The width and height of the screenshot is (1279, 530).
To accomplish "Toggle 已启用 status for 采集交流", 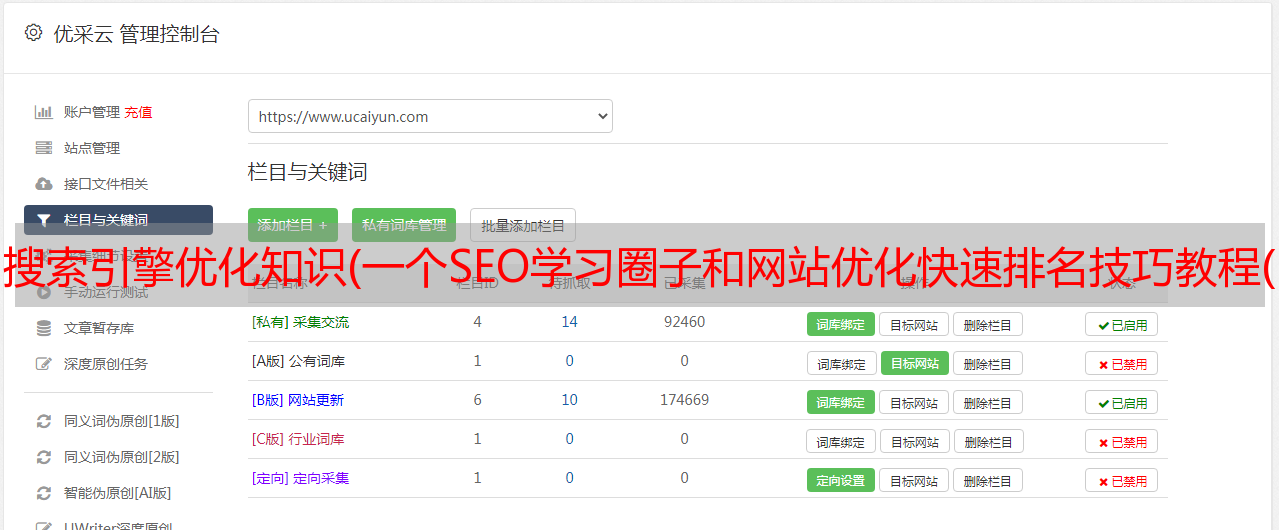I will click(1122, 324).
